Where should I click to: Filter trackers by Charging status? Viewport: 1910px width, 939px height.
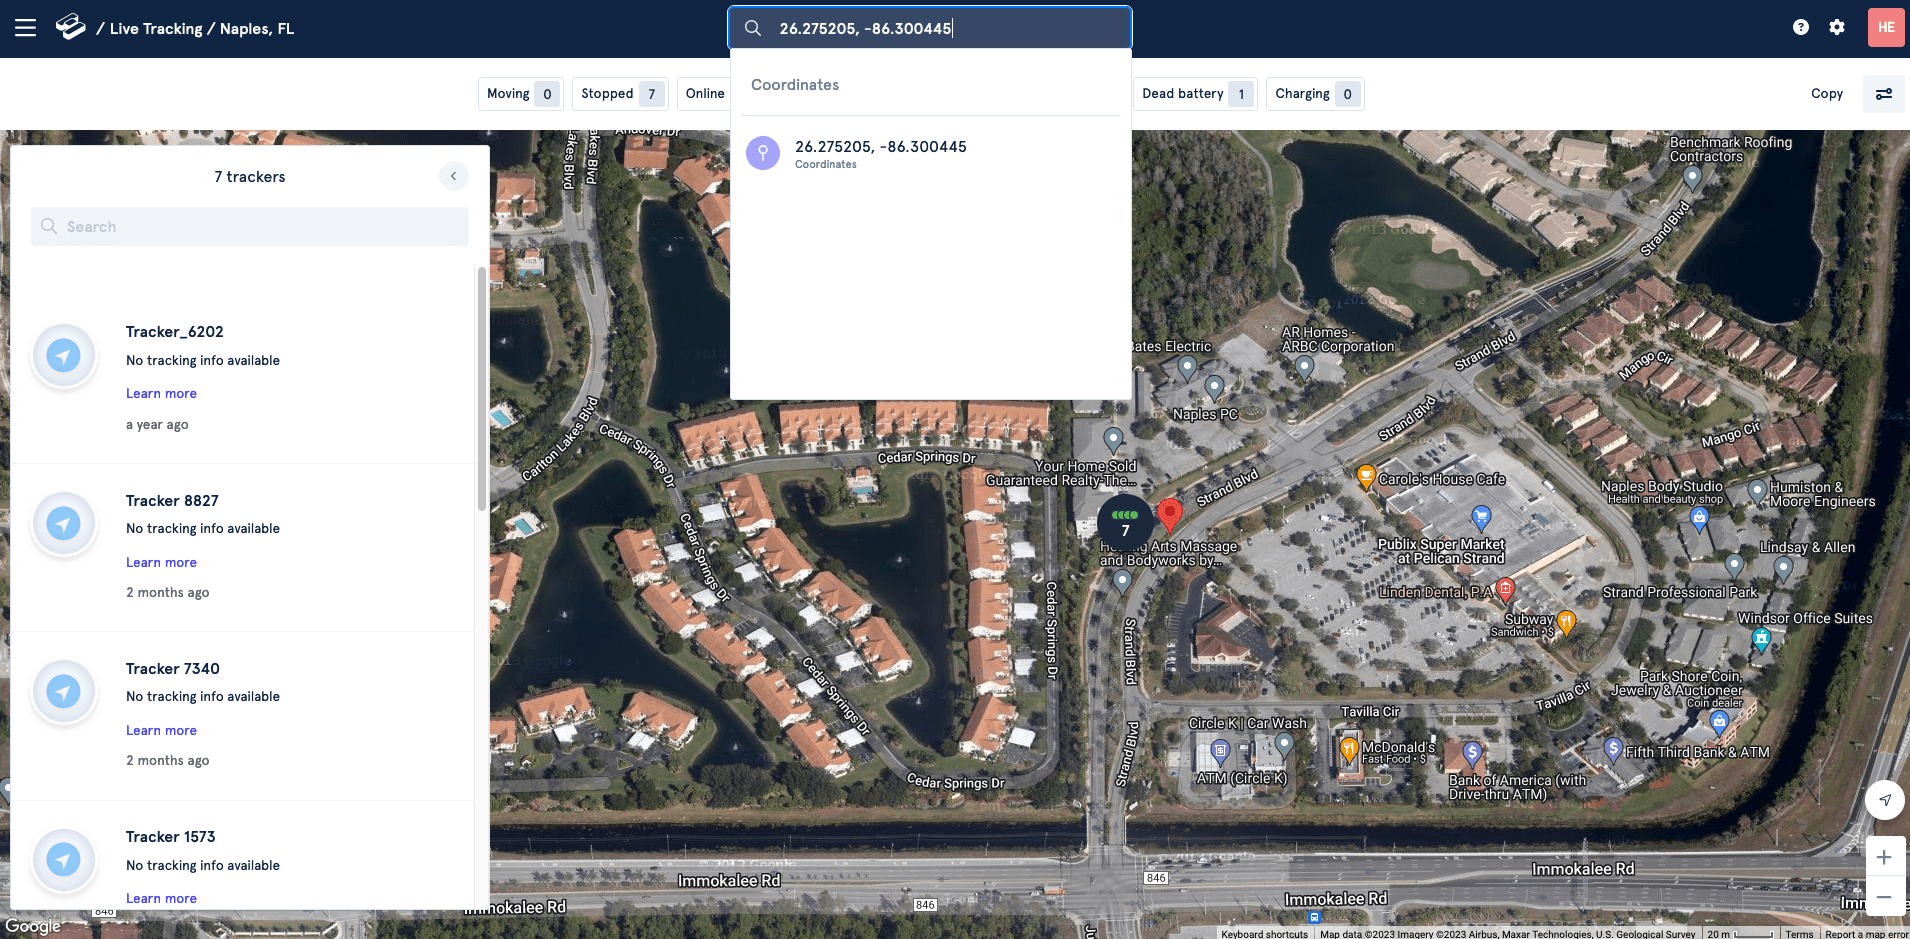pyautogui.click(x=1315, y=94)
